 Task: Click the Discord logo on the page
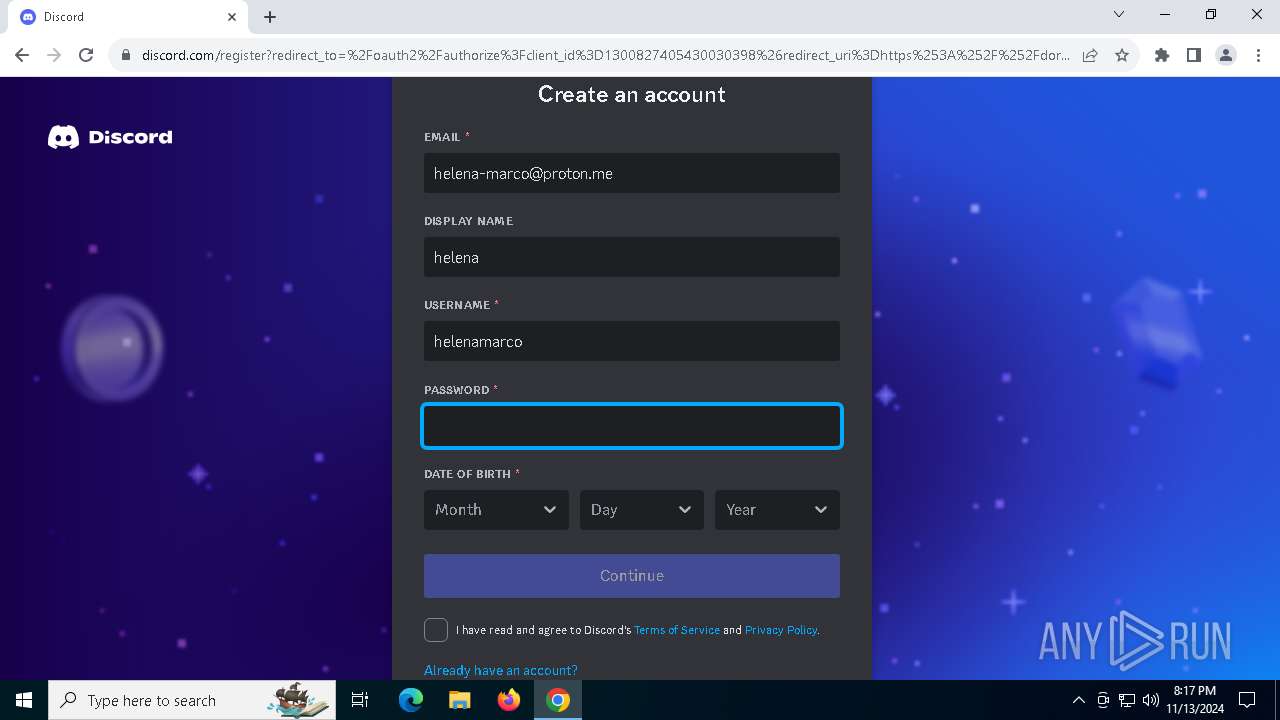coord(110,137)
